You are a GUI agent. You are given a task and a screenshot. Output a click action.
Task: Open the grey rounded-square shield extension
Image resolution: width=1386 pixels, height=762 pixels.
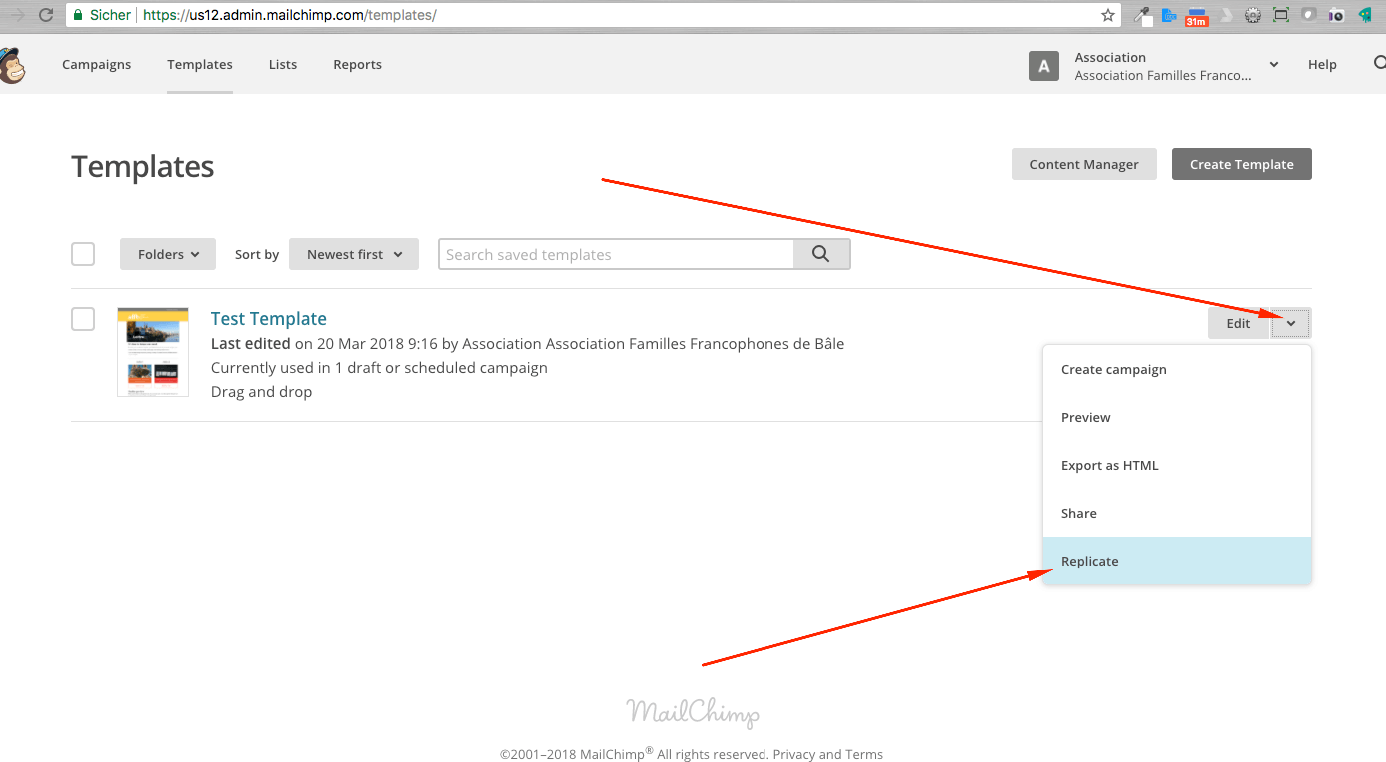point(1308,15)
